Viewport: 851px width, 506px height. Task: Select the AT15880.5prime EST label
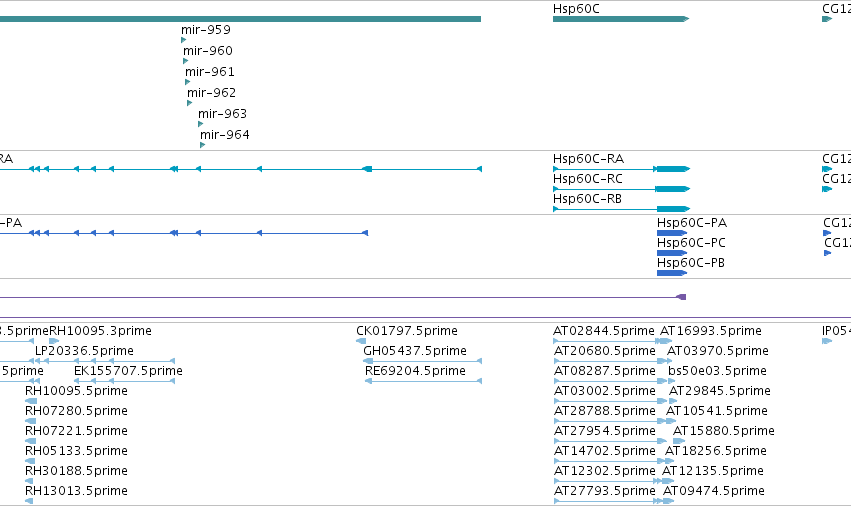point(723,431)
